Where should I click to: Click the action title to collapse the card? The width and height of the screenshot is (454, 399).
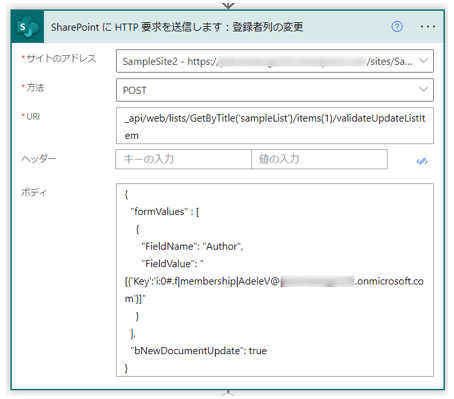click(x=177, y=27)
